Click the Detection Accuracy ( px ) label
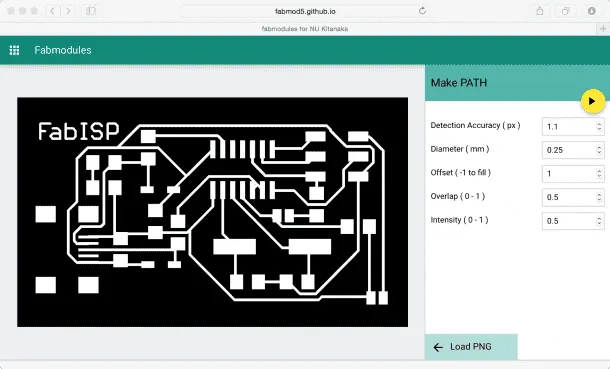This screenshot has width=610, height=369. tap(475, 126)
